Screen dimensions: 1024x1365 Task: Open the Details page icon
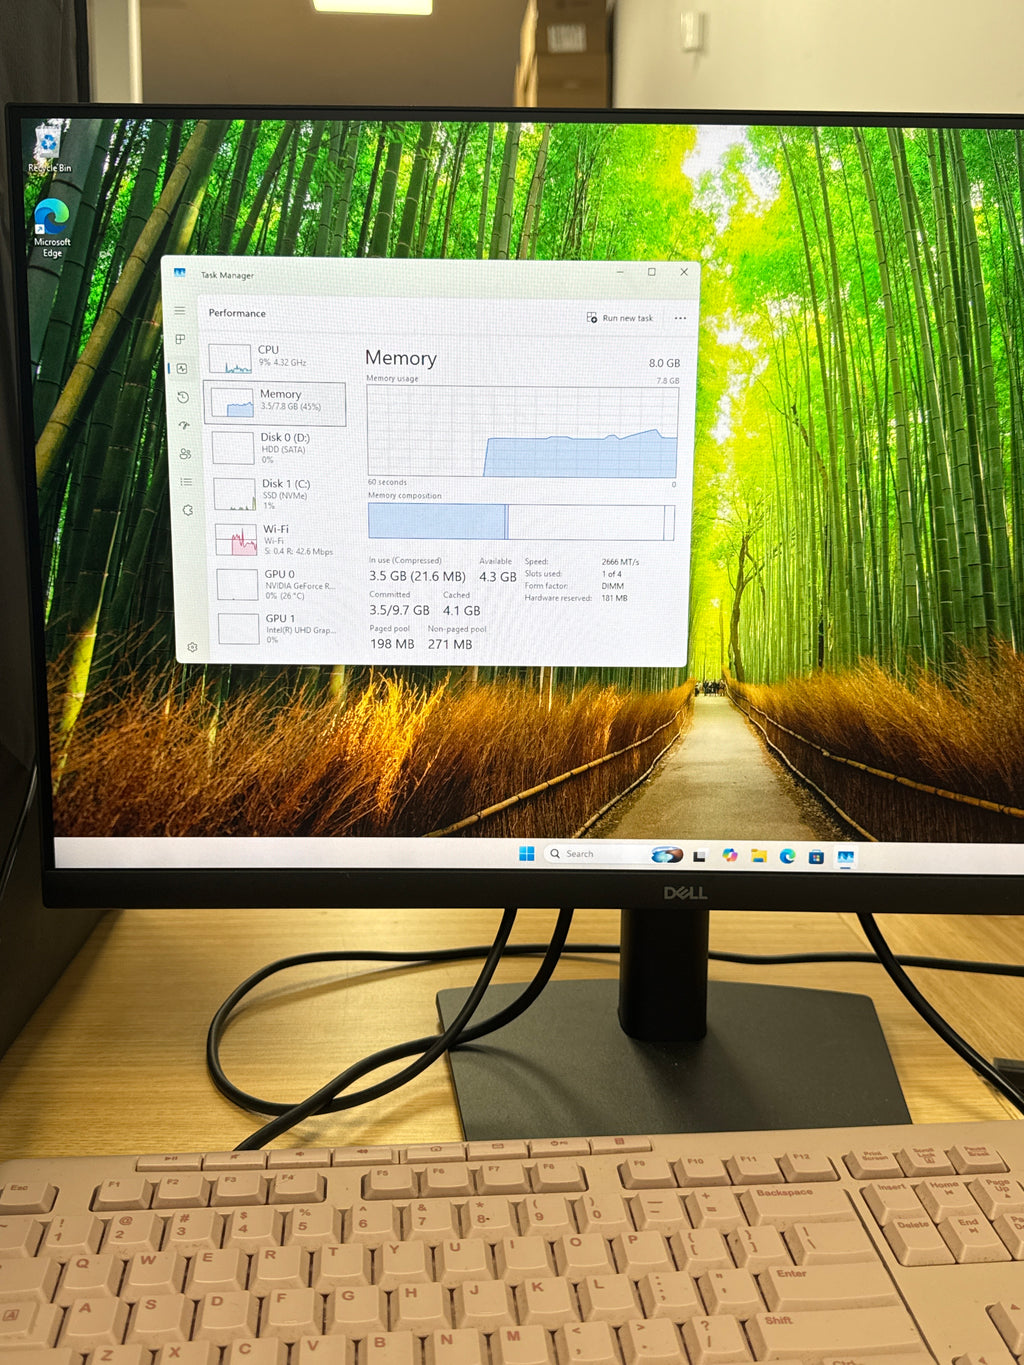(x=186, y=482)
